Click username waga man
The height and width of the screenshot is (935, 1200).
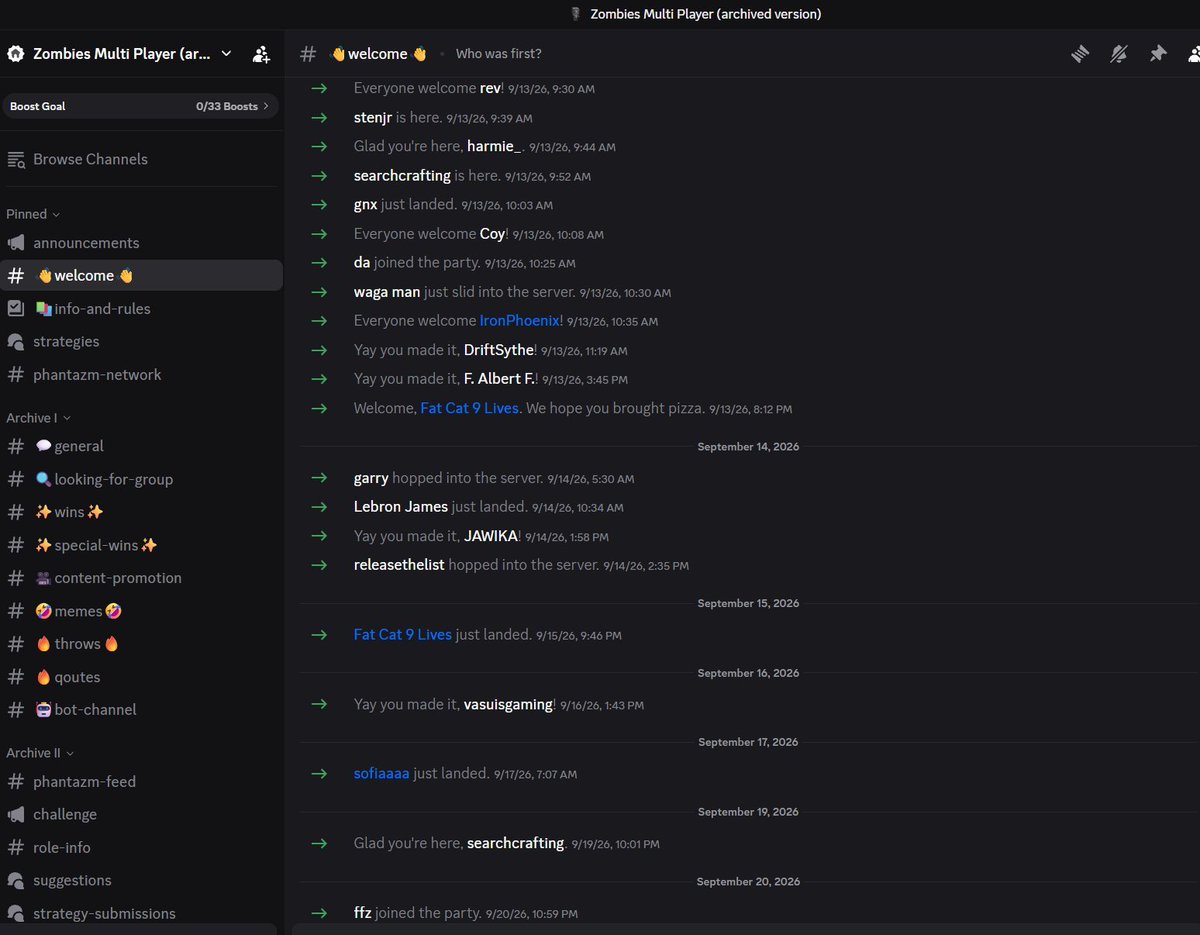(387, 292)
